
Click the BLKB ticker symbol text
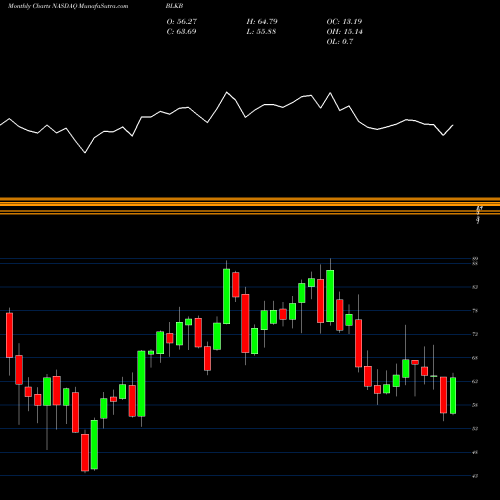tap(174, 6)
